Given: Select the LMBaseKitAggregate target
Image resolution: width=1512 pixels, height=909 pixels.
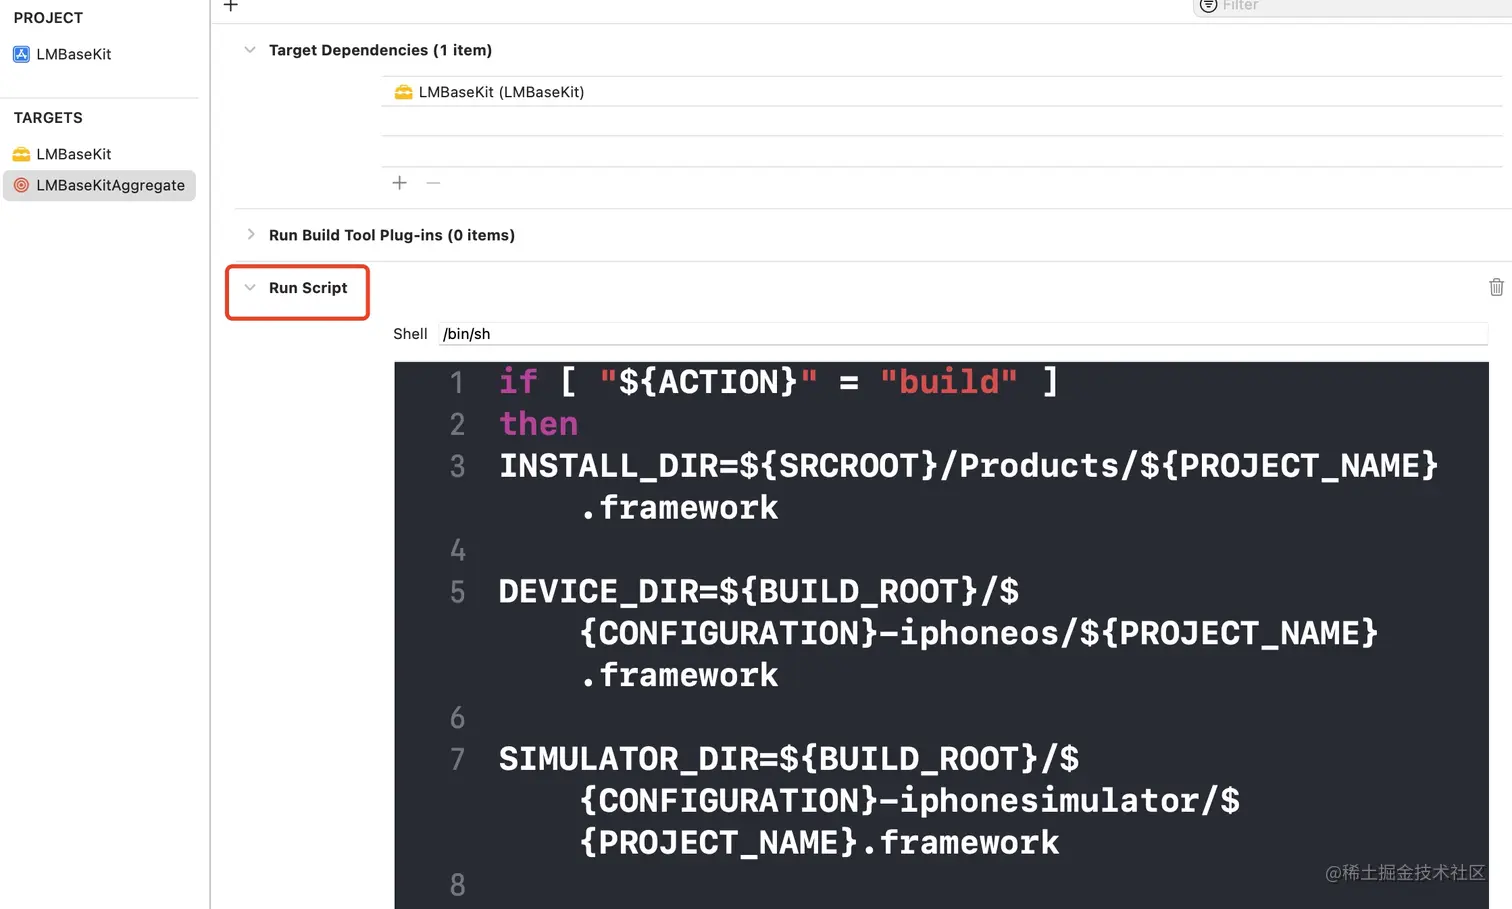Looking at the screenshot, I should 100,185.
